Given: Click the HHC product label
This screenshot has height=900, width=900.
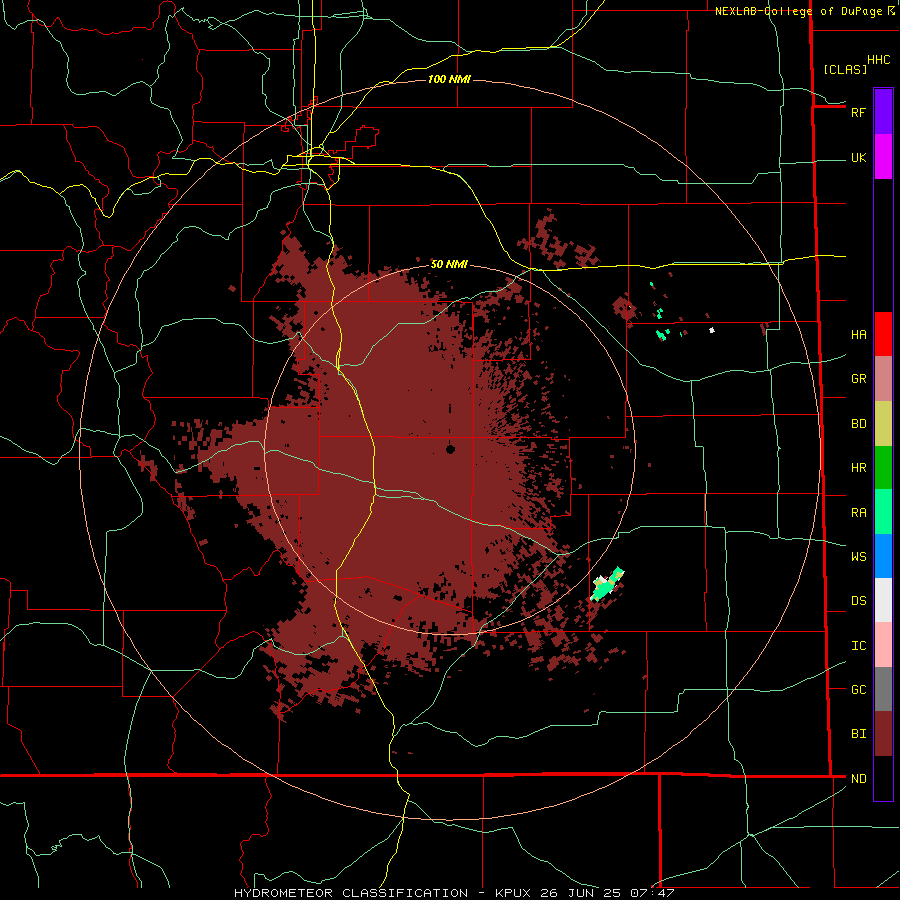Looking at the screenshot, I should coord(878,60).
